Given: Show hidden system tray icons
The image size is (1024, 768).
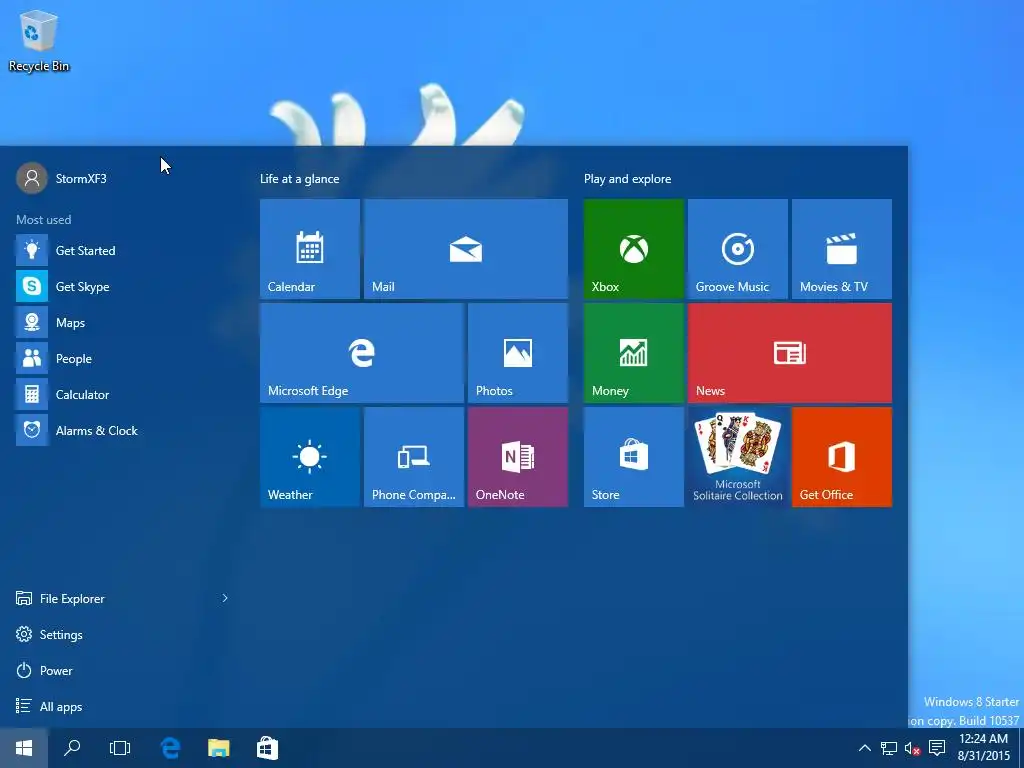Looking at the screenshot, I should tap(864, 748).
